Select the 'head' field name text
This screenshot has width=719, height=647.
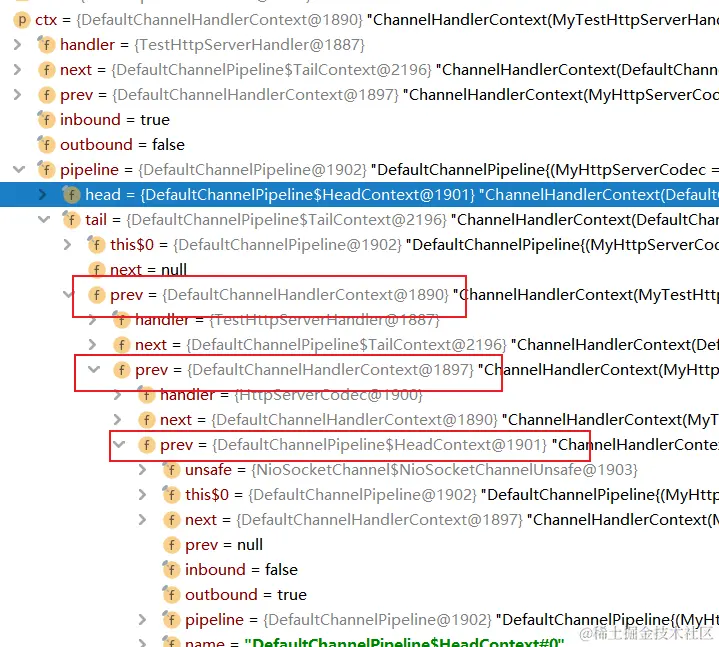(x=103, y=195)
